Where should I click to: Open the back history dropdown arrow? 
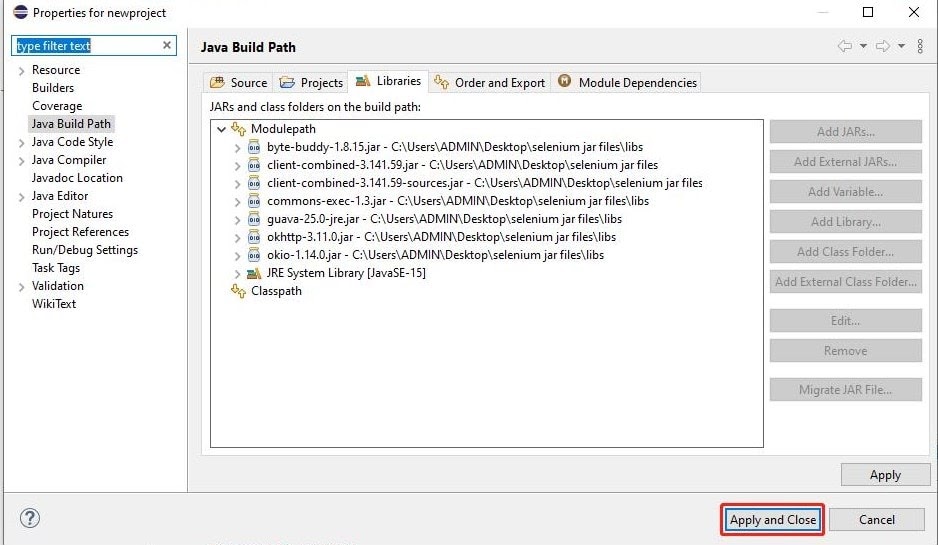click(x=863, y=46)
